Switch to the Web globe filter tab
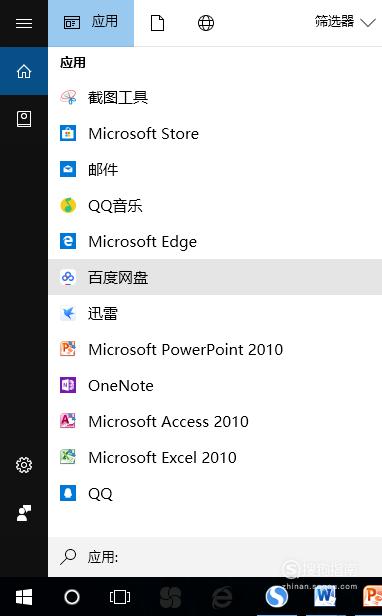This screenshot has width=382, height=616. click(x=206, y=23)
